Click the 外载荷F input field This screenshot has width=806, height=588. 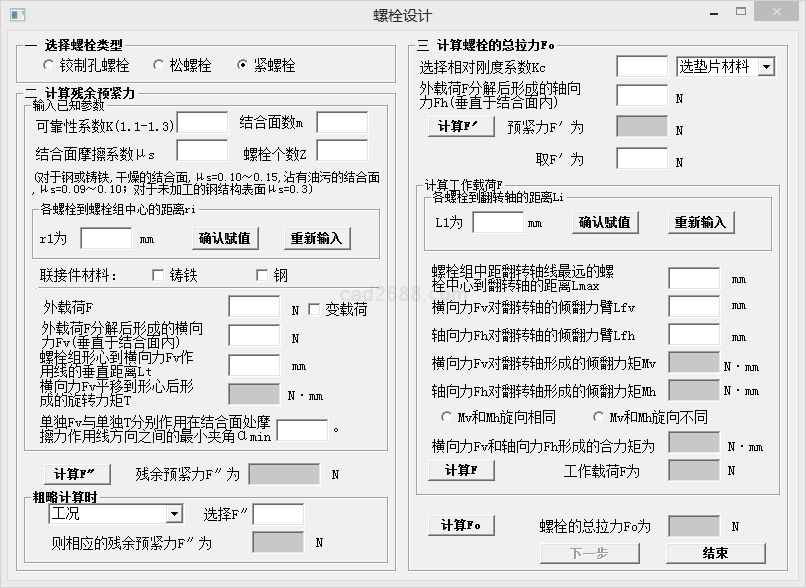point(254,307)
